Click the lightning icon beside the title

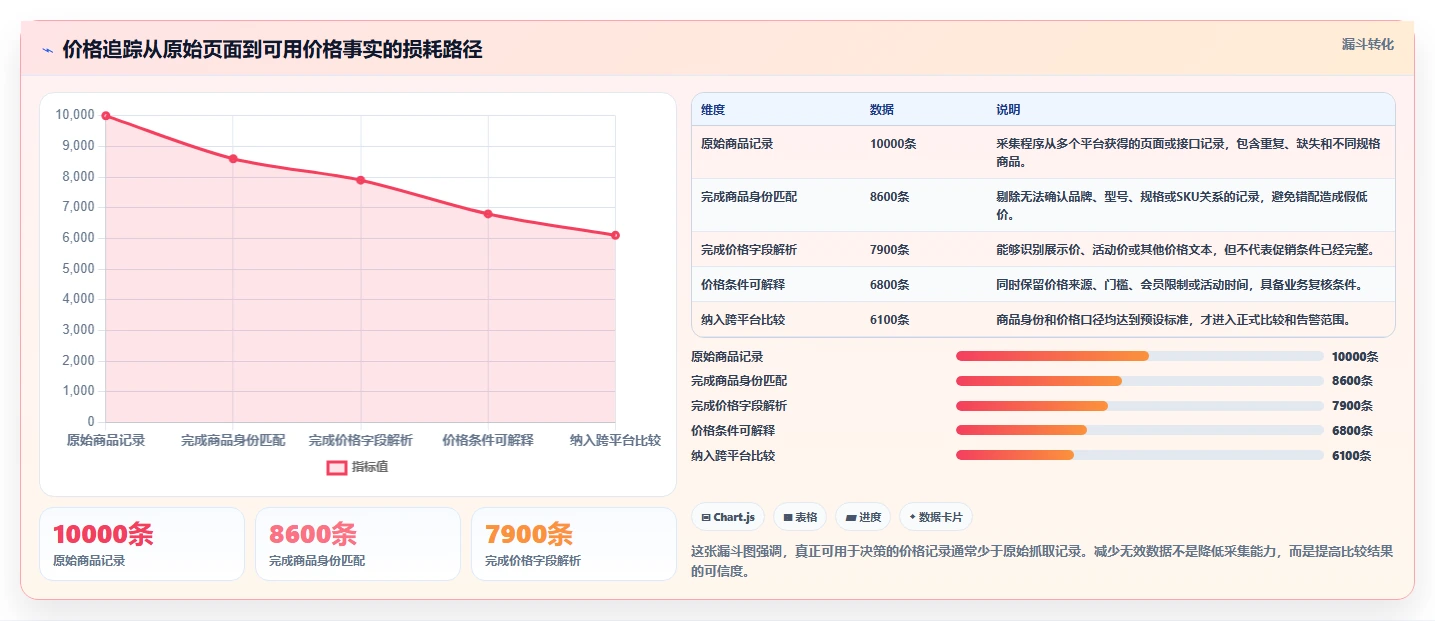click(x=48, y=50)
